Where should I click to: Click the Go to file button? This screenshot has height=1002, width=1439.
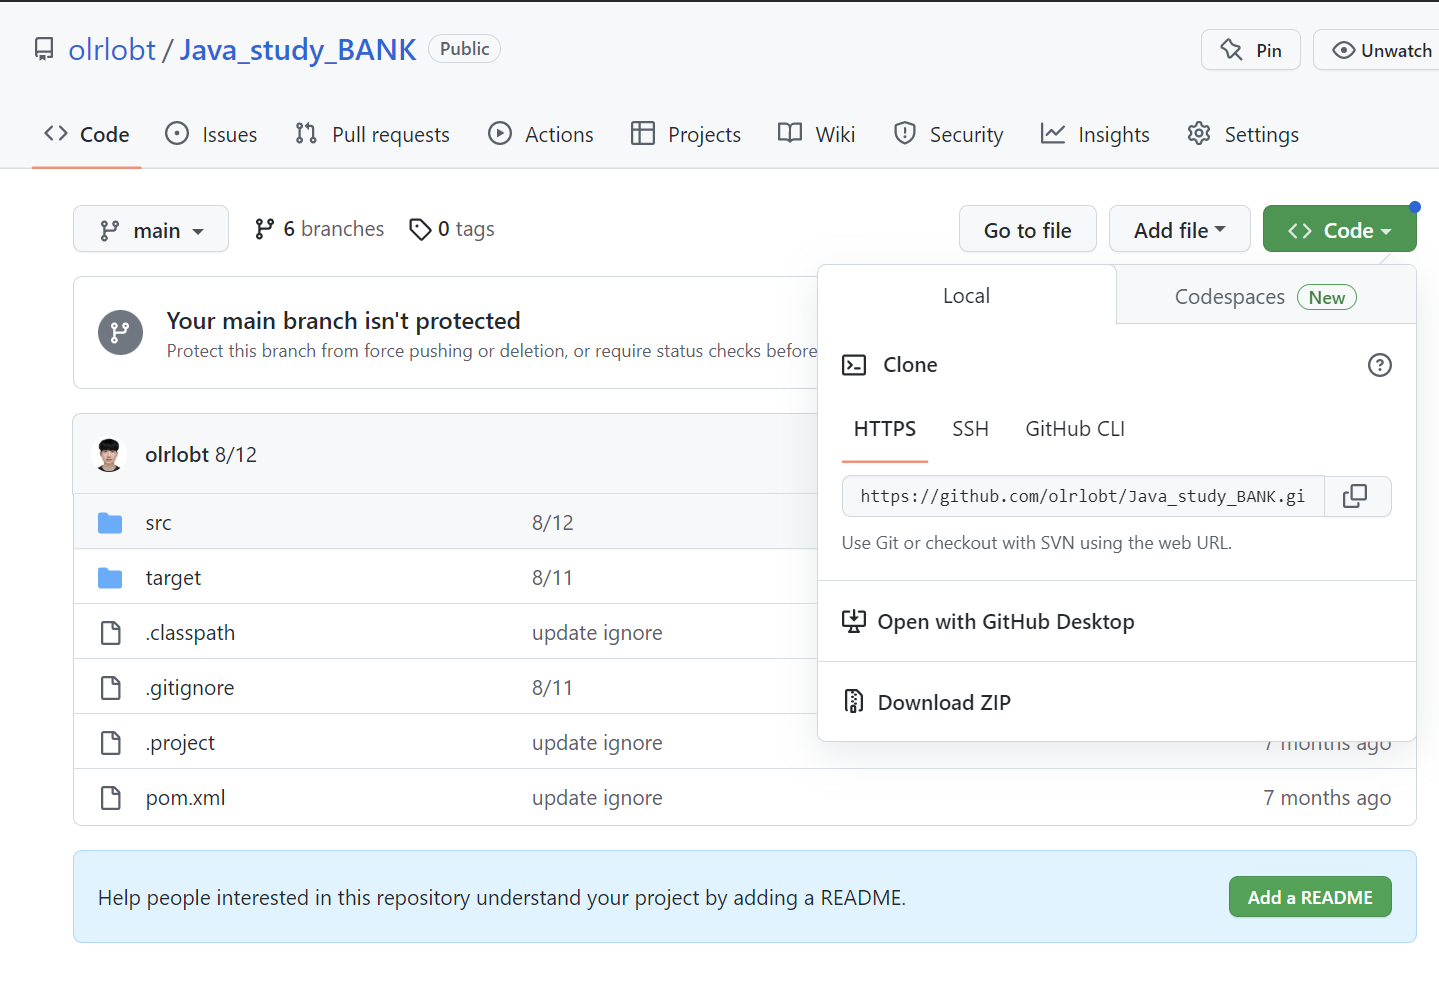coord(1027,229)
